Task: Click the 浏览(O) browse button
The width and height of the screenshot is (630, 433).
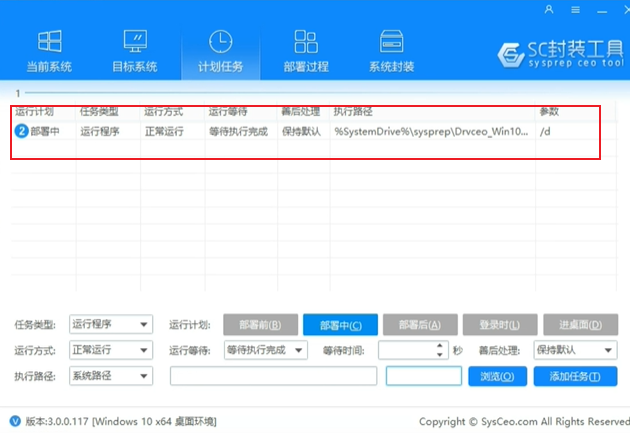Action: [497, 376]
